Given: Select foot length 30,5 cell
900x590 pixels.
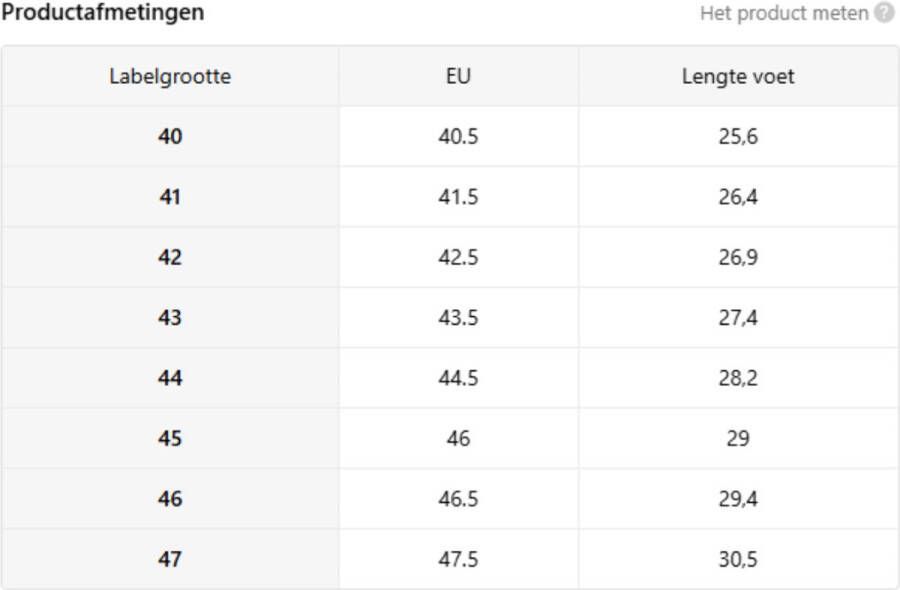Looking at the screenshot, I should click(738, 559).
